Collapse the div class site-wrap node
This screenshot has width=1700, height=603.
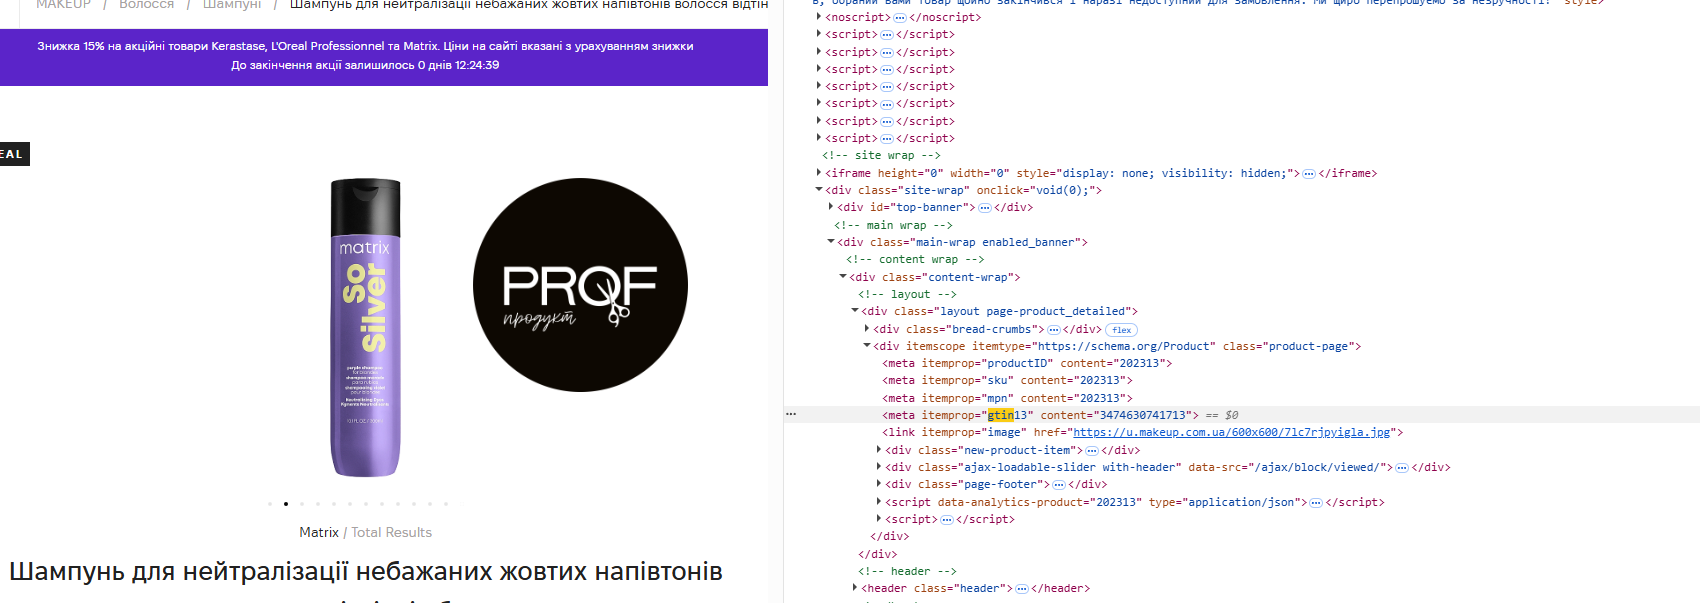(x=819, y=190)
